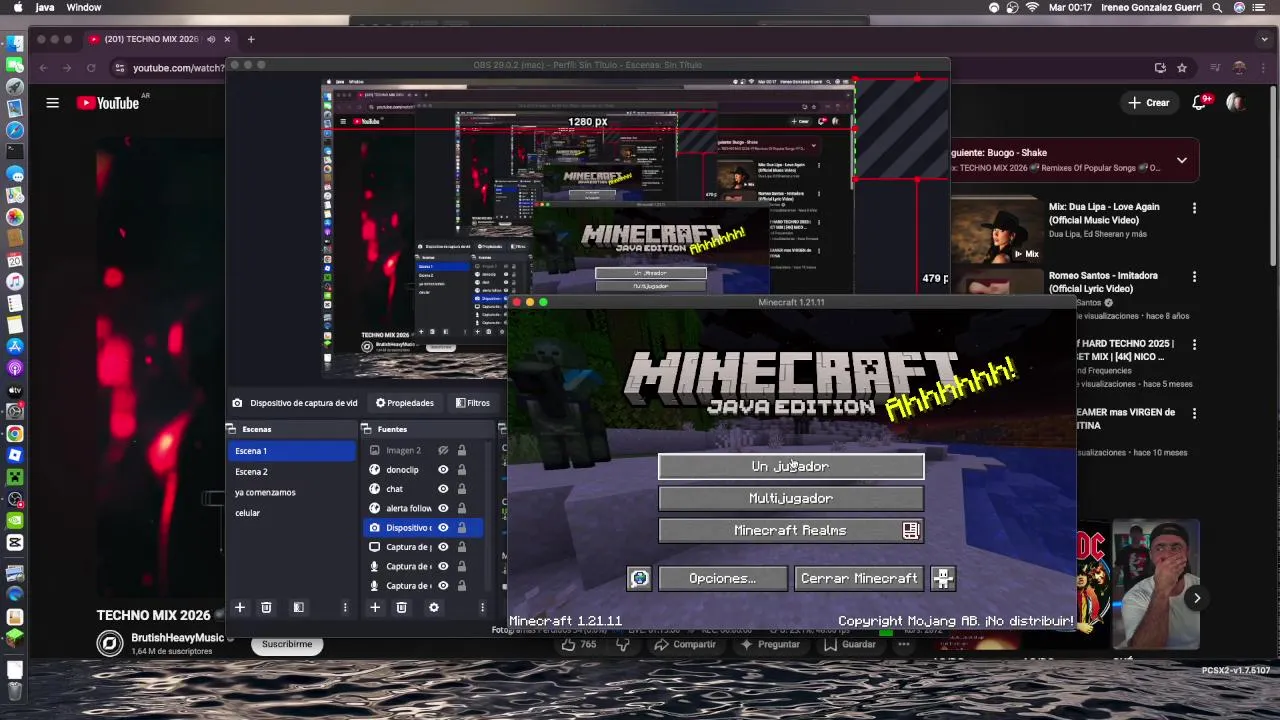Image resolution: width=1280 pixels, height=720 pixels.
Task: Hide the chat source in OBS
Action: tap(443, 489)
